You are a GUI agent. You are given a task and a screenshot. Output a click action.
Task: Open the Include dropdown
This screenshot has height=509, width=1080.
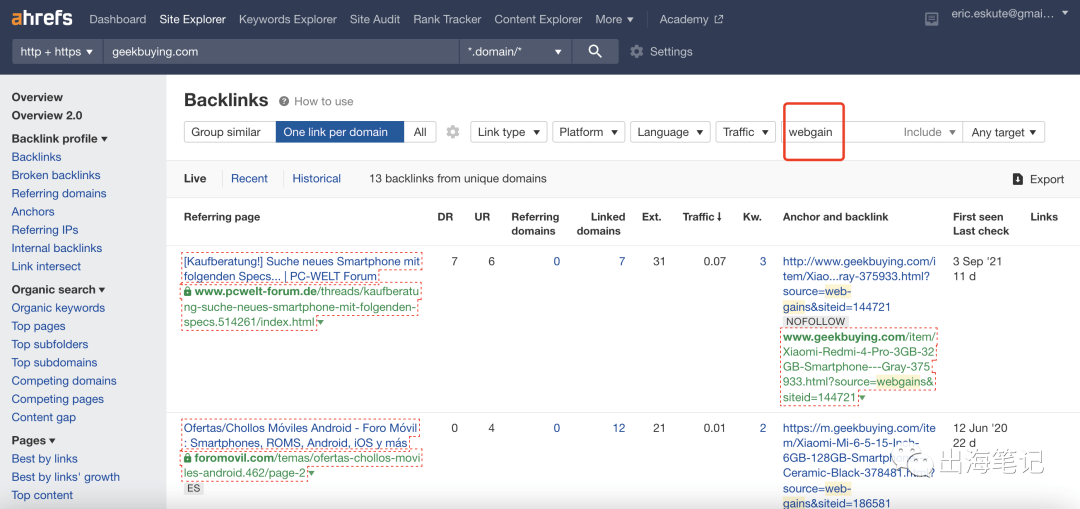click(x=929, y=132)
